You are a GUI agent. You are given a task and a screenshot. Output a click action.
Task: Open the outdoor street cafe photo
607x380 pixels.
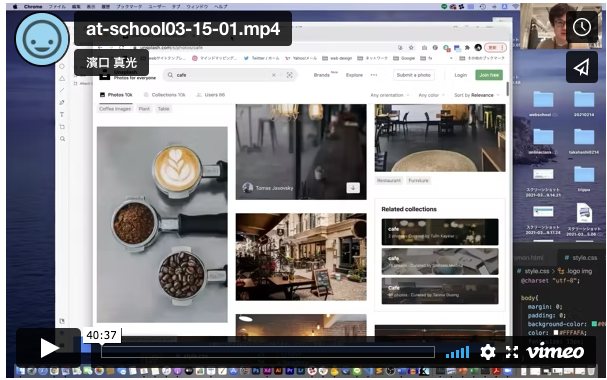[301, 257]
